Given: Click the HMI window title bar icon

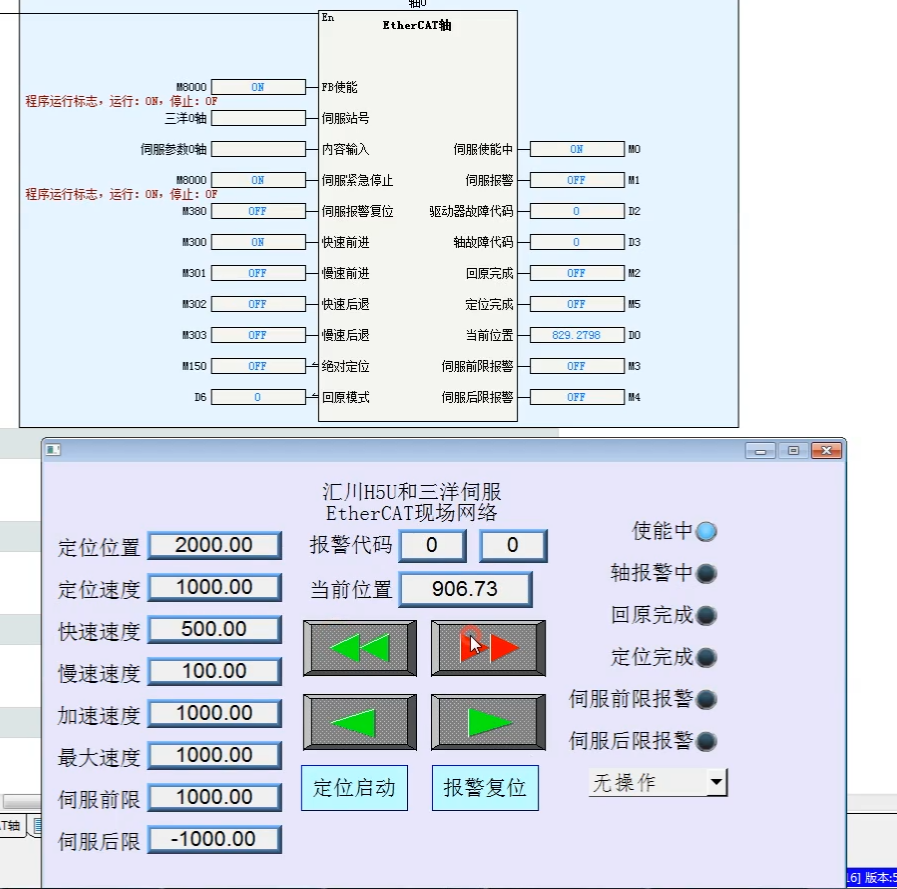Looking at the screenshot, I should [x=53, y=450].
